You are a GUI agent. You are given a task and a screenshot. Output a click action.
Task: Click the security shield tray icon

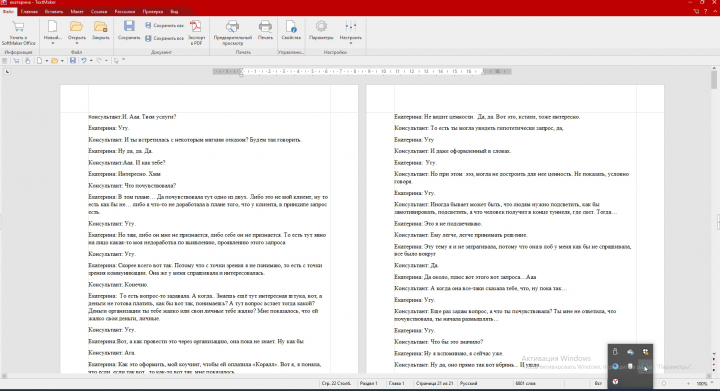tap(645, 352)
